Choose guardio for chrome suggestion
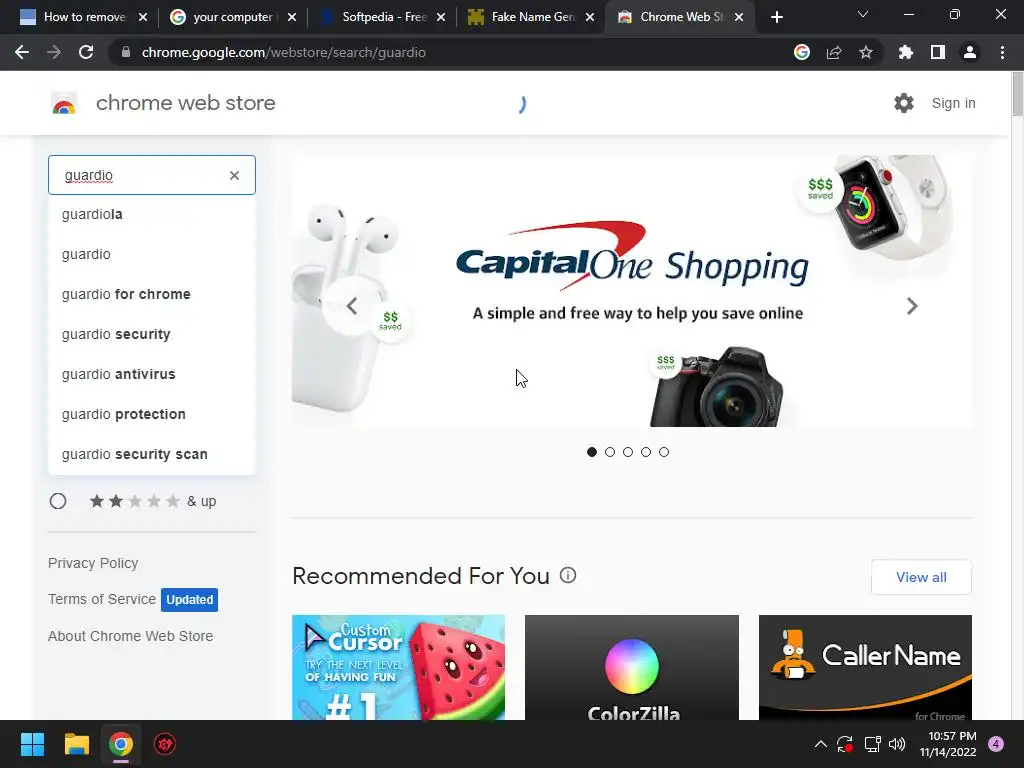The width and height of the screenshot is (1024, 768). tap(152, 294)
